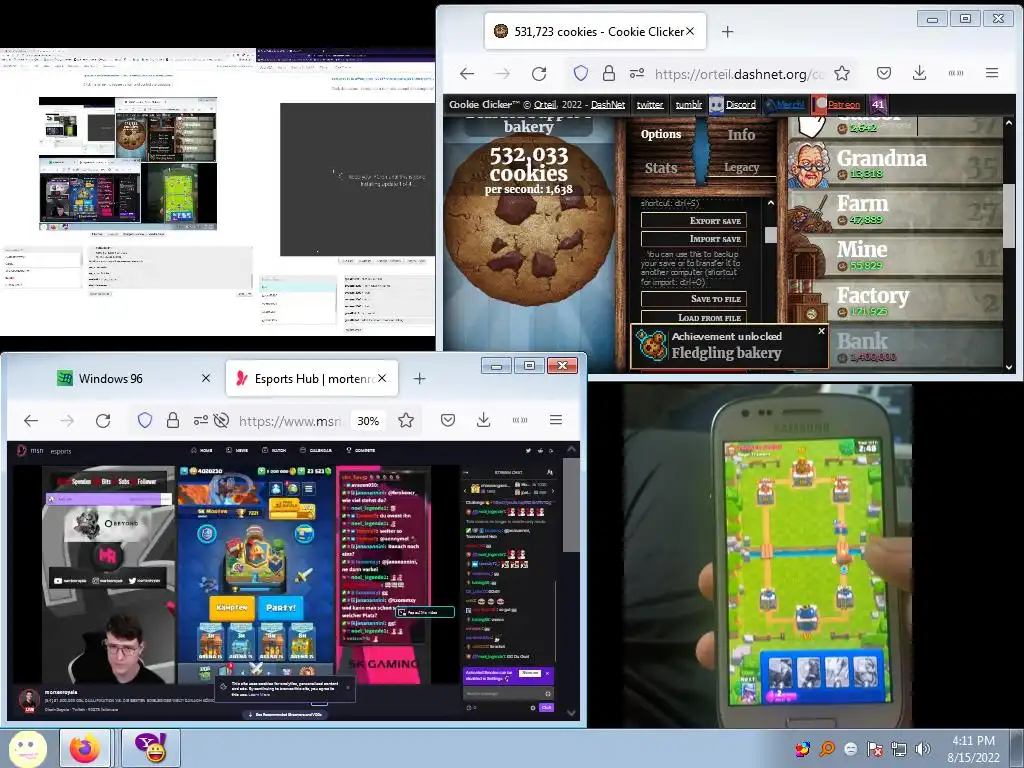Open Legacy menu in Cookie Clicker
1024x768 pixels.
pos(741,168)
